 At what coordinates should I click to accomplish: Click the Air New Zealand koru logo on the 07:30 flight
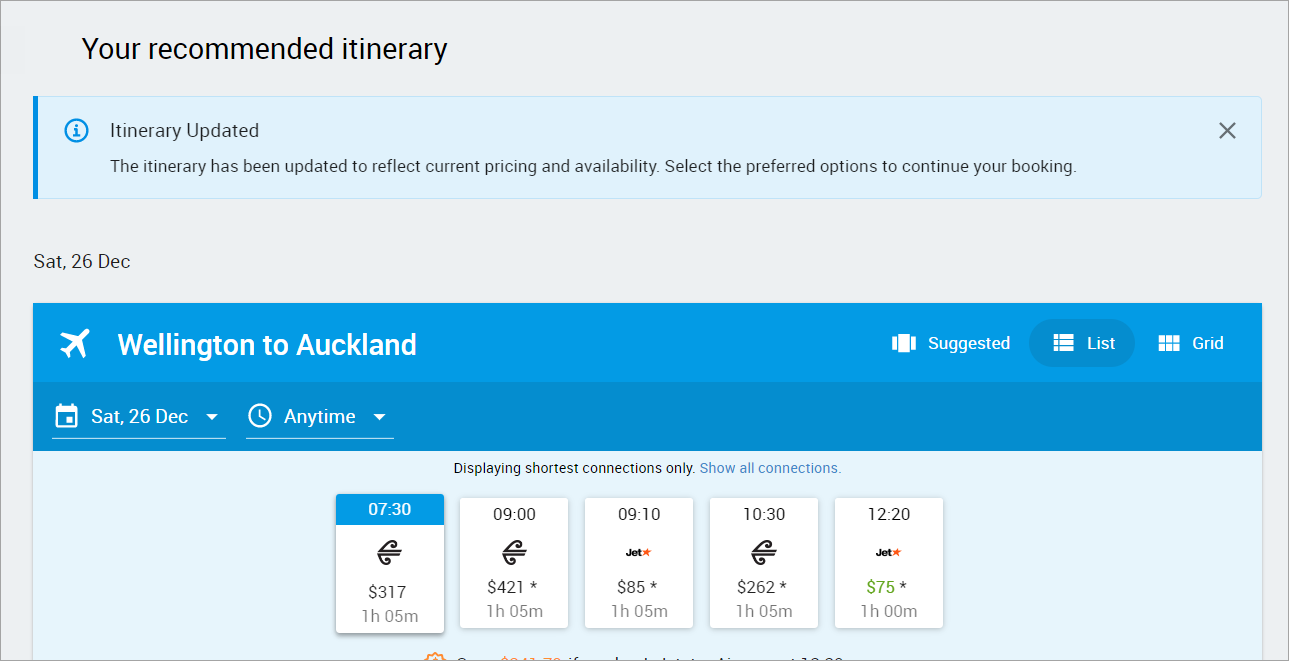[x=389, y=551]
